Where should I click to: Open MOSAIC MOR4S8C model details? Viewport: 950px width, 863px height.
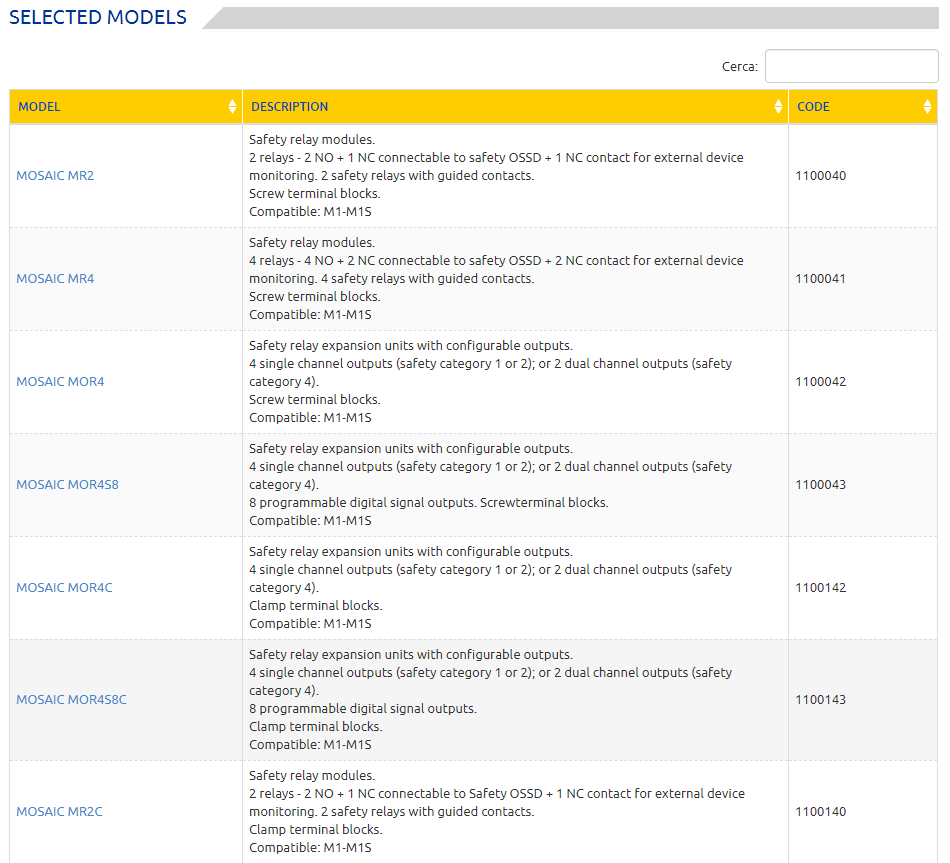click(x=71, y=700)
